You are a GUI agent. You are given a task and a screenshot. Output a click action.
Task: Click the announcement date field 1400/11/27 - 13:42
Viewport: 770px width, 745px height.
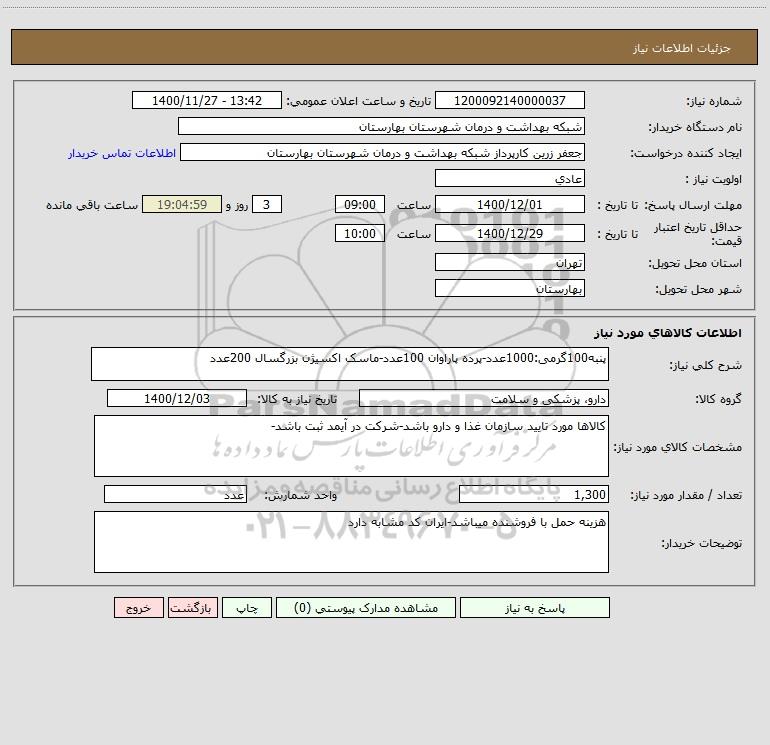pos(207,101)
